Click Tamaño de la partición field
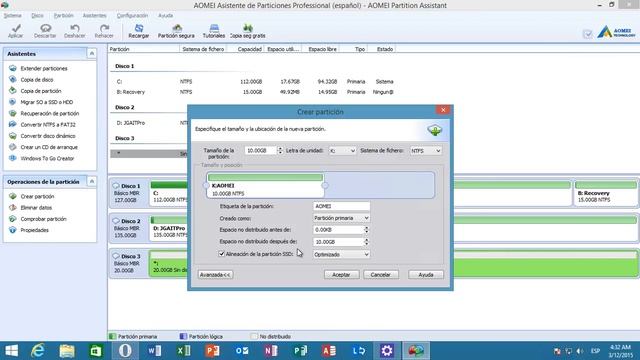The image size is (640, 360). (261, 151)
